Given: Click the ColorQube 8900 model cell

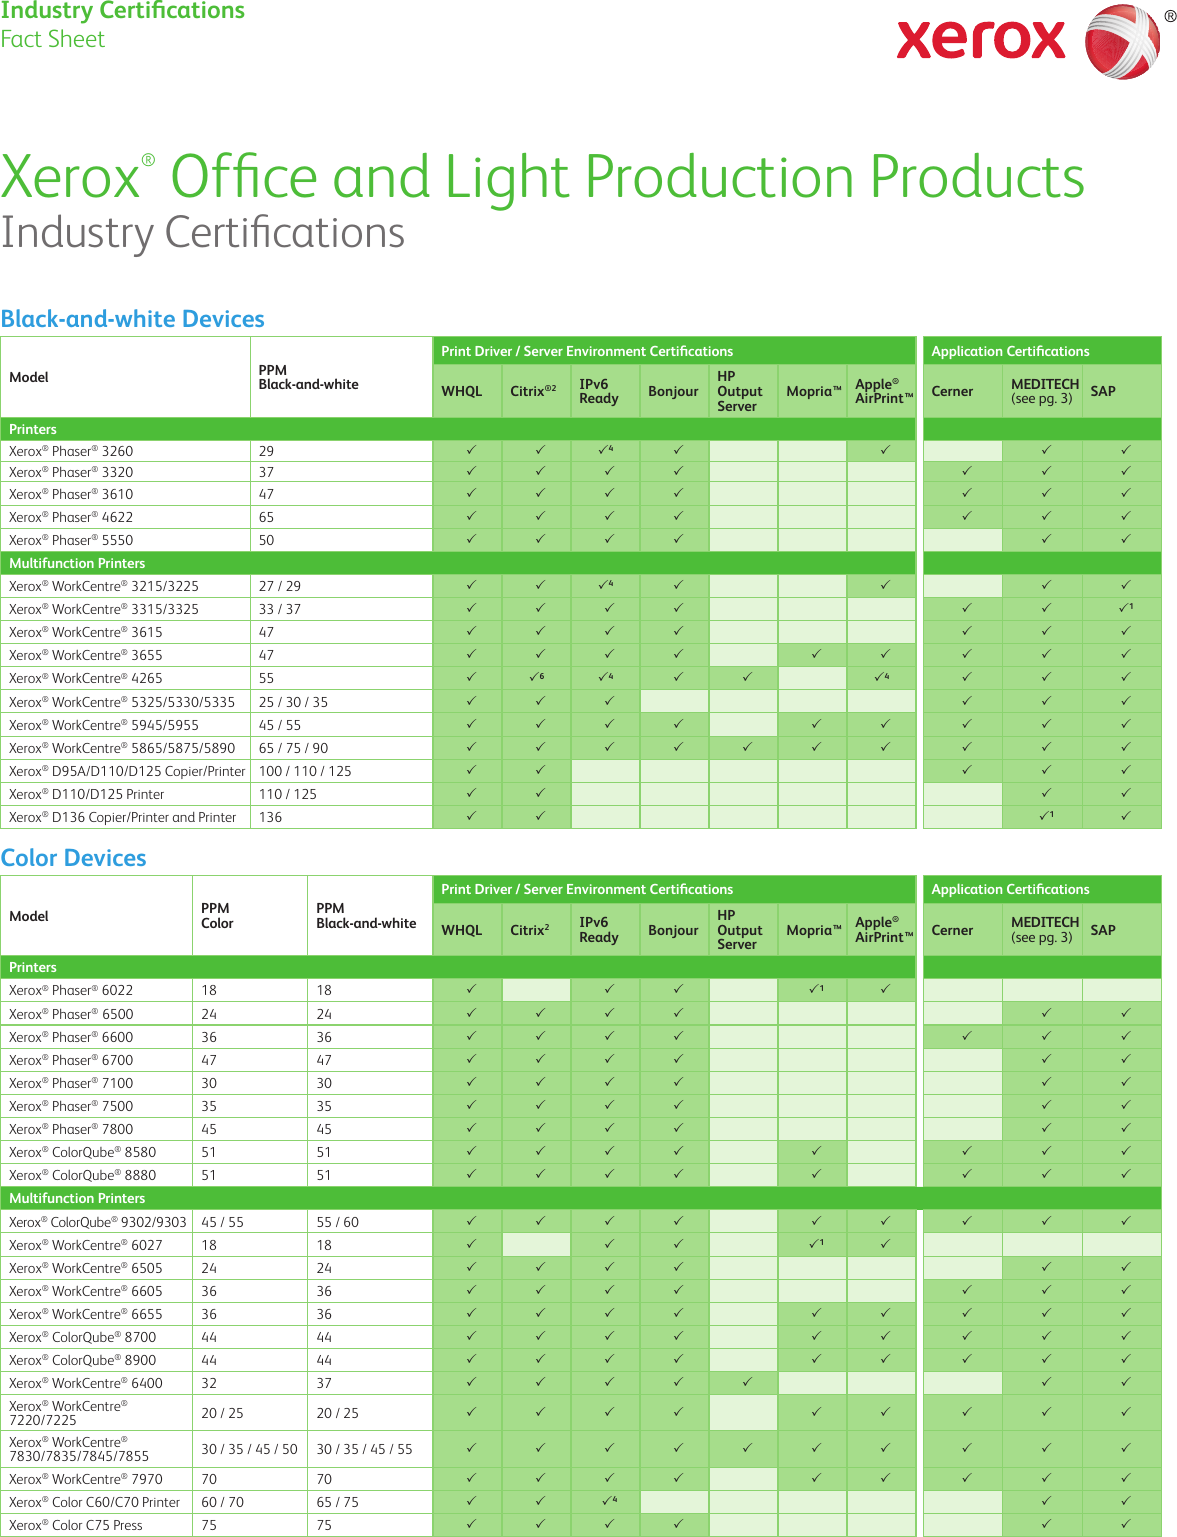Looking at the screenshot, I should (x=97, y=1360).
